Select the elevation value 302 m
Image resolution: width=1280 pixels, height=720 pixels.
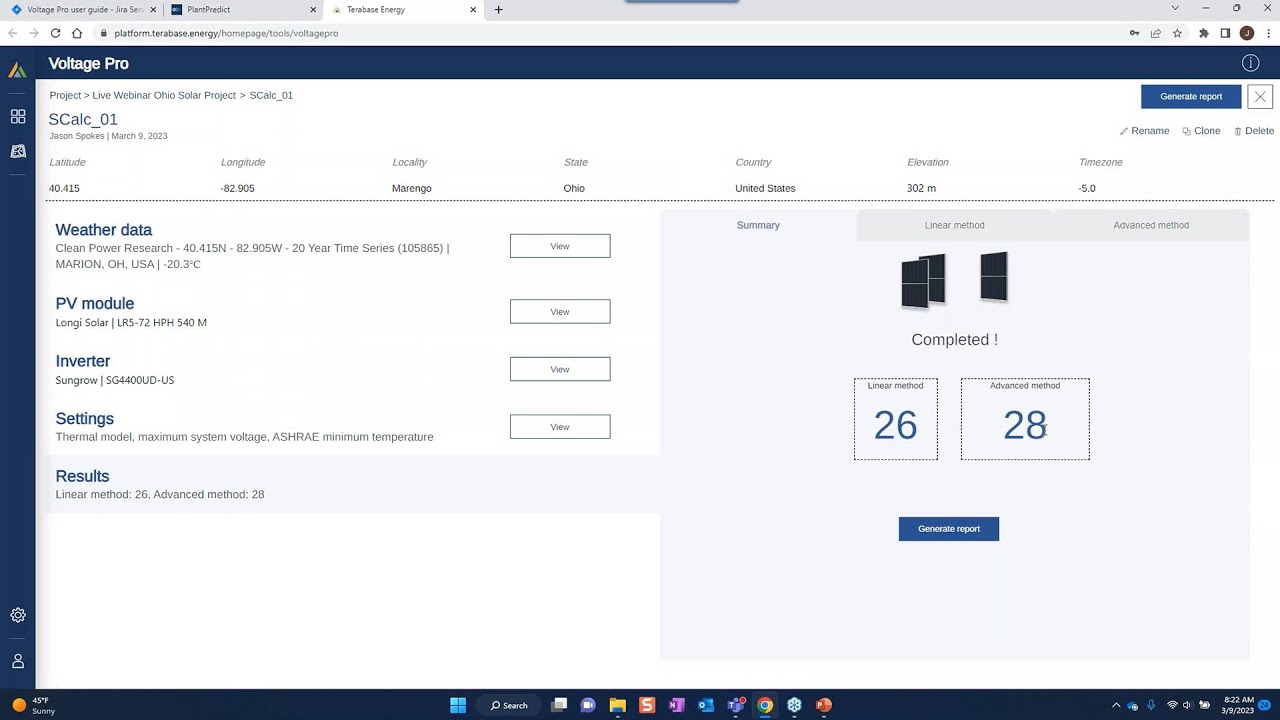tap(921, 188)
